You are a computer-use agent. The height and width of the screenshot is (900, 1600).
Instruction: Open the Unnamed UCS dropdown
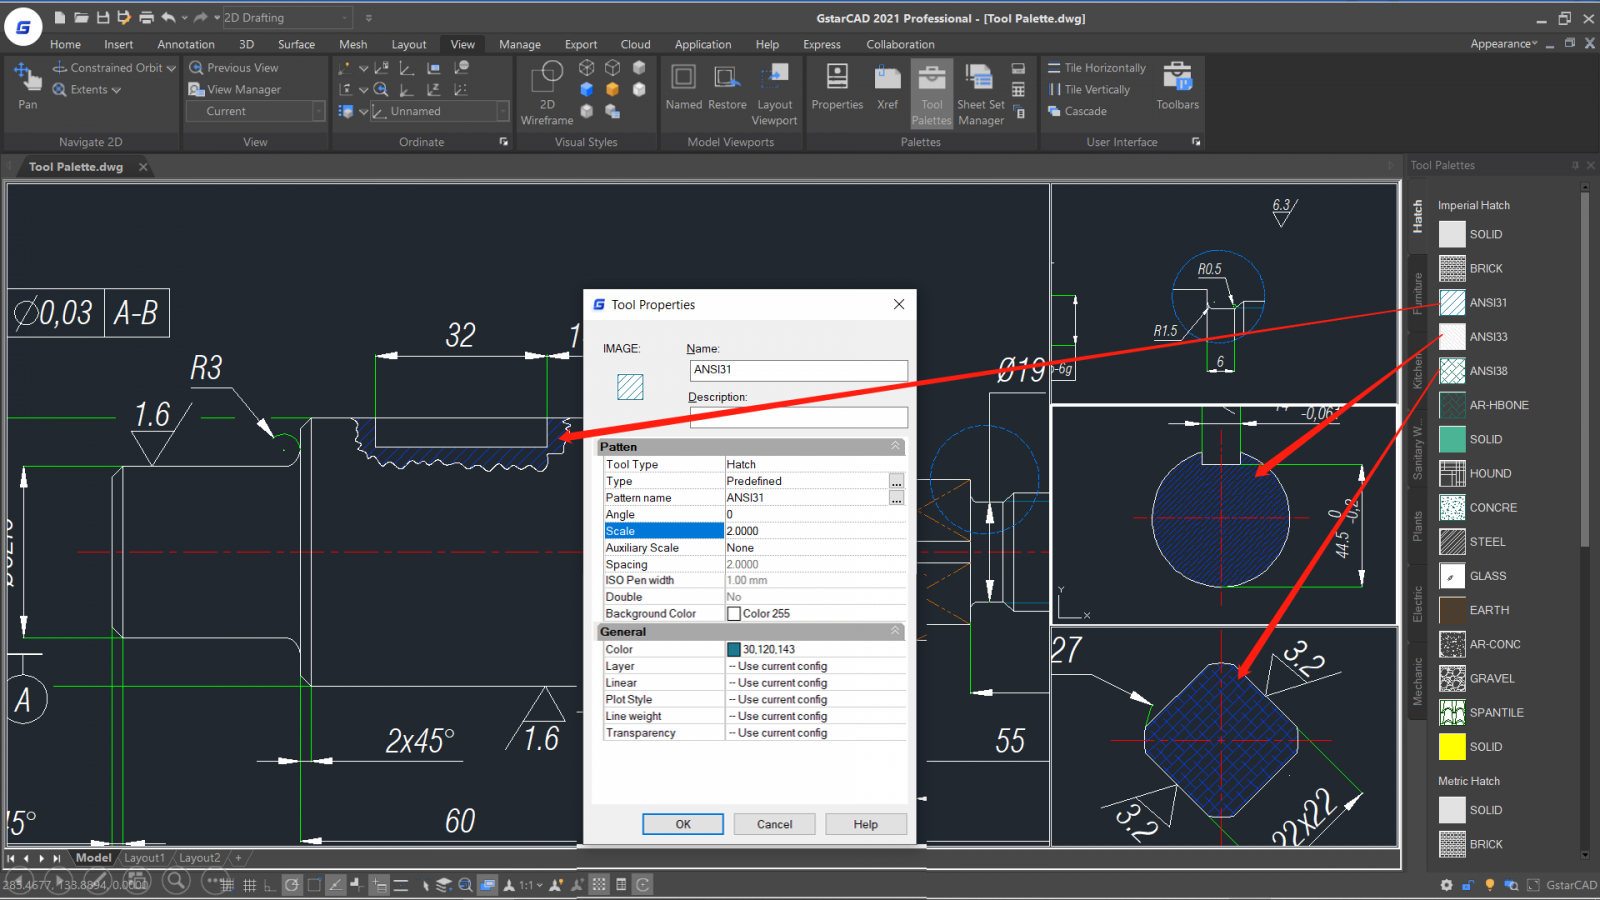click(x=439, y=112)
